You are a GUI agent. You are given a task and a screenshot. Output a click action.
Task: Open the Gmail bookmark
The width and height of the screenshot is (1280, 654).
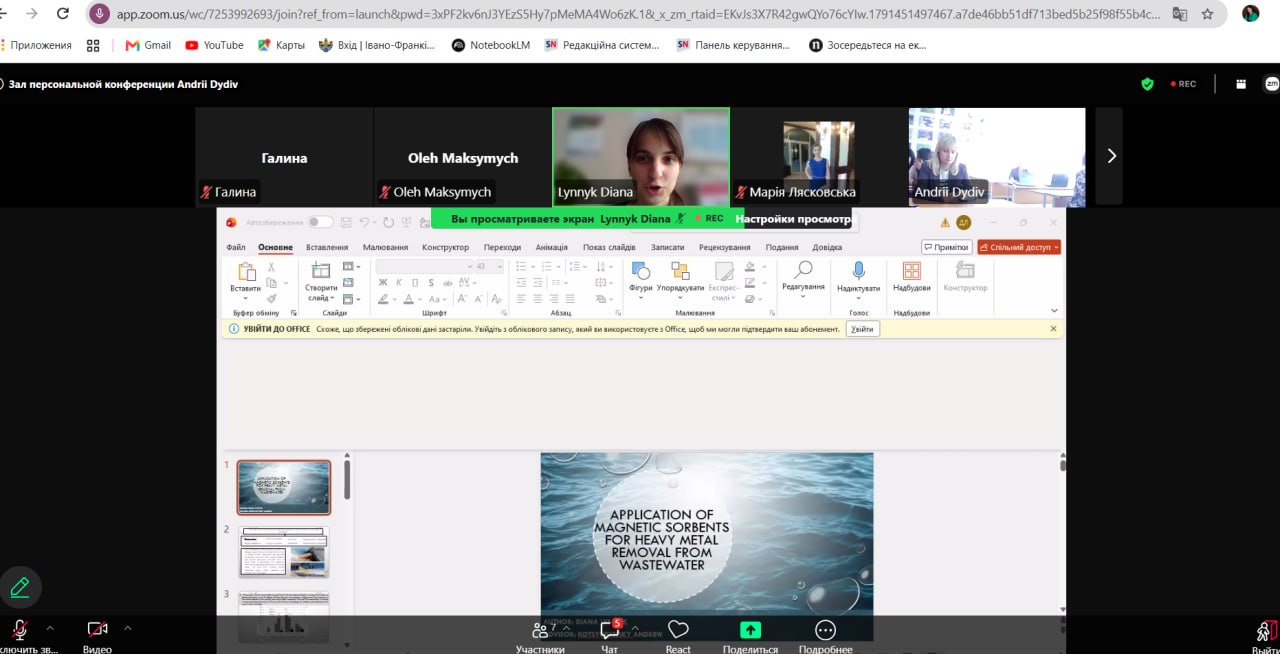click(148, 45)
